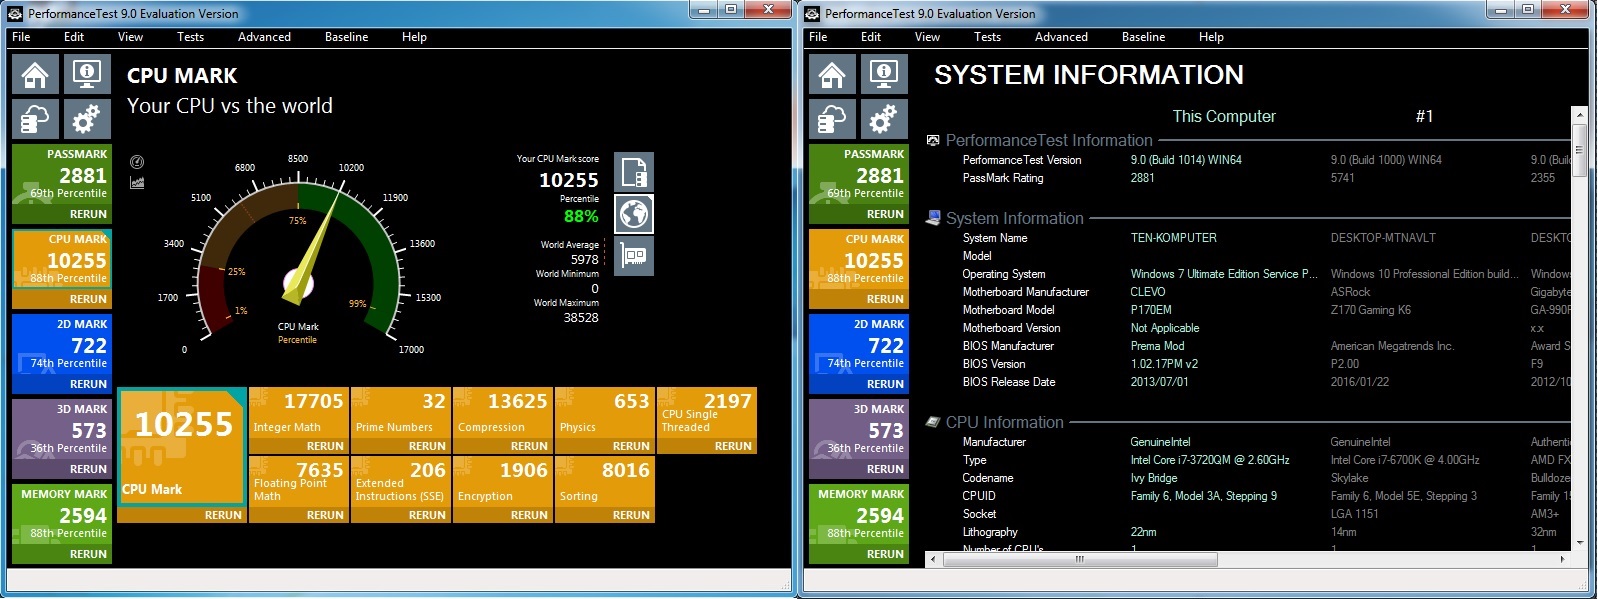Click vertical scrollbar up arrow in System Information
The image size is (1598, 599).
1580,113
